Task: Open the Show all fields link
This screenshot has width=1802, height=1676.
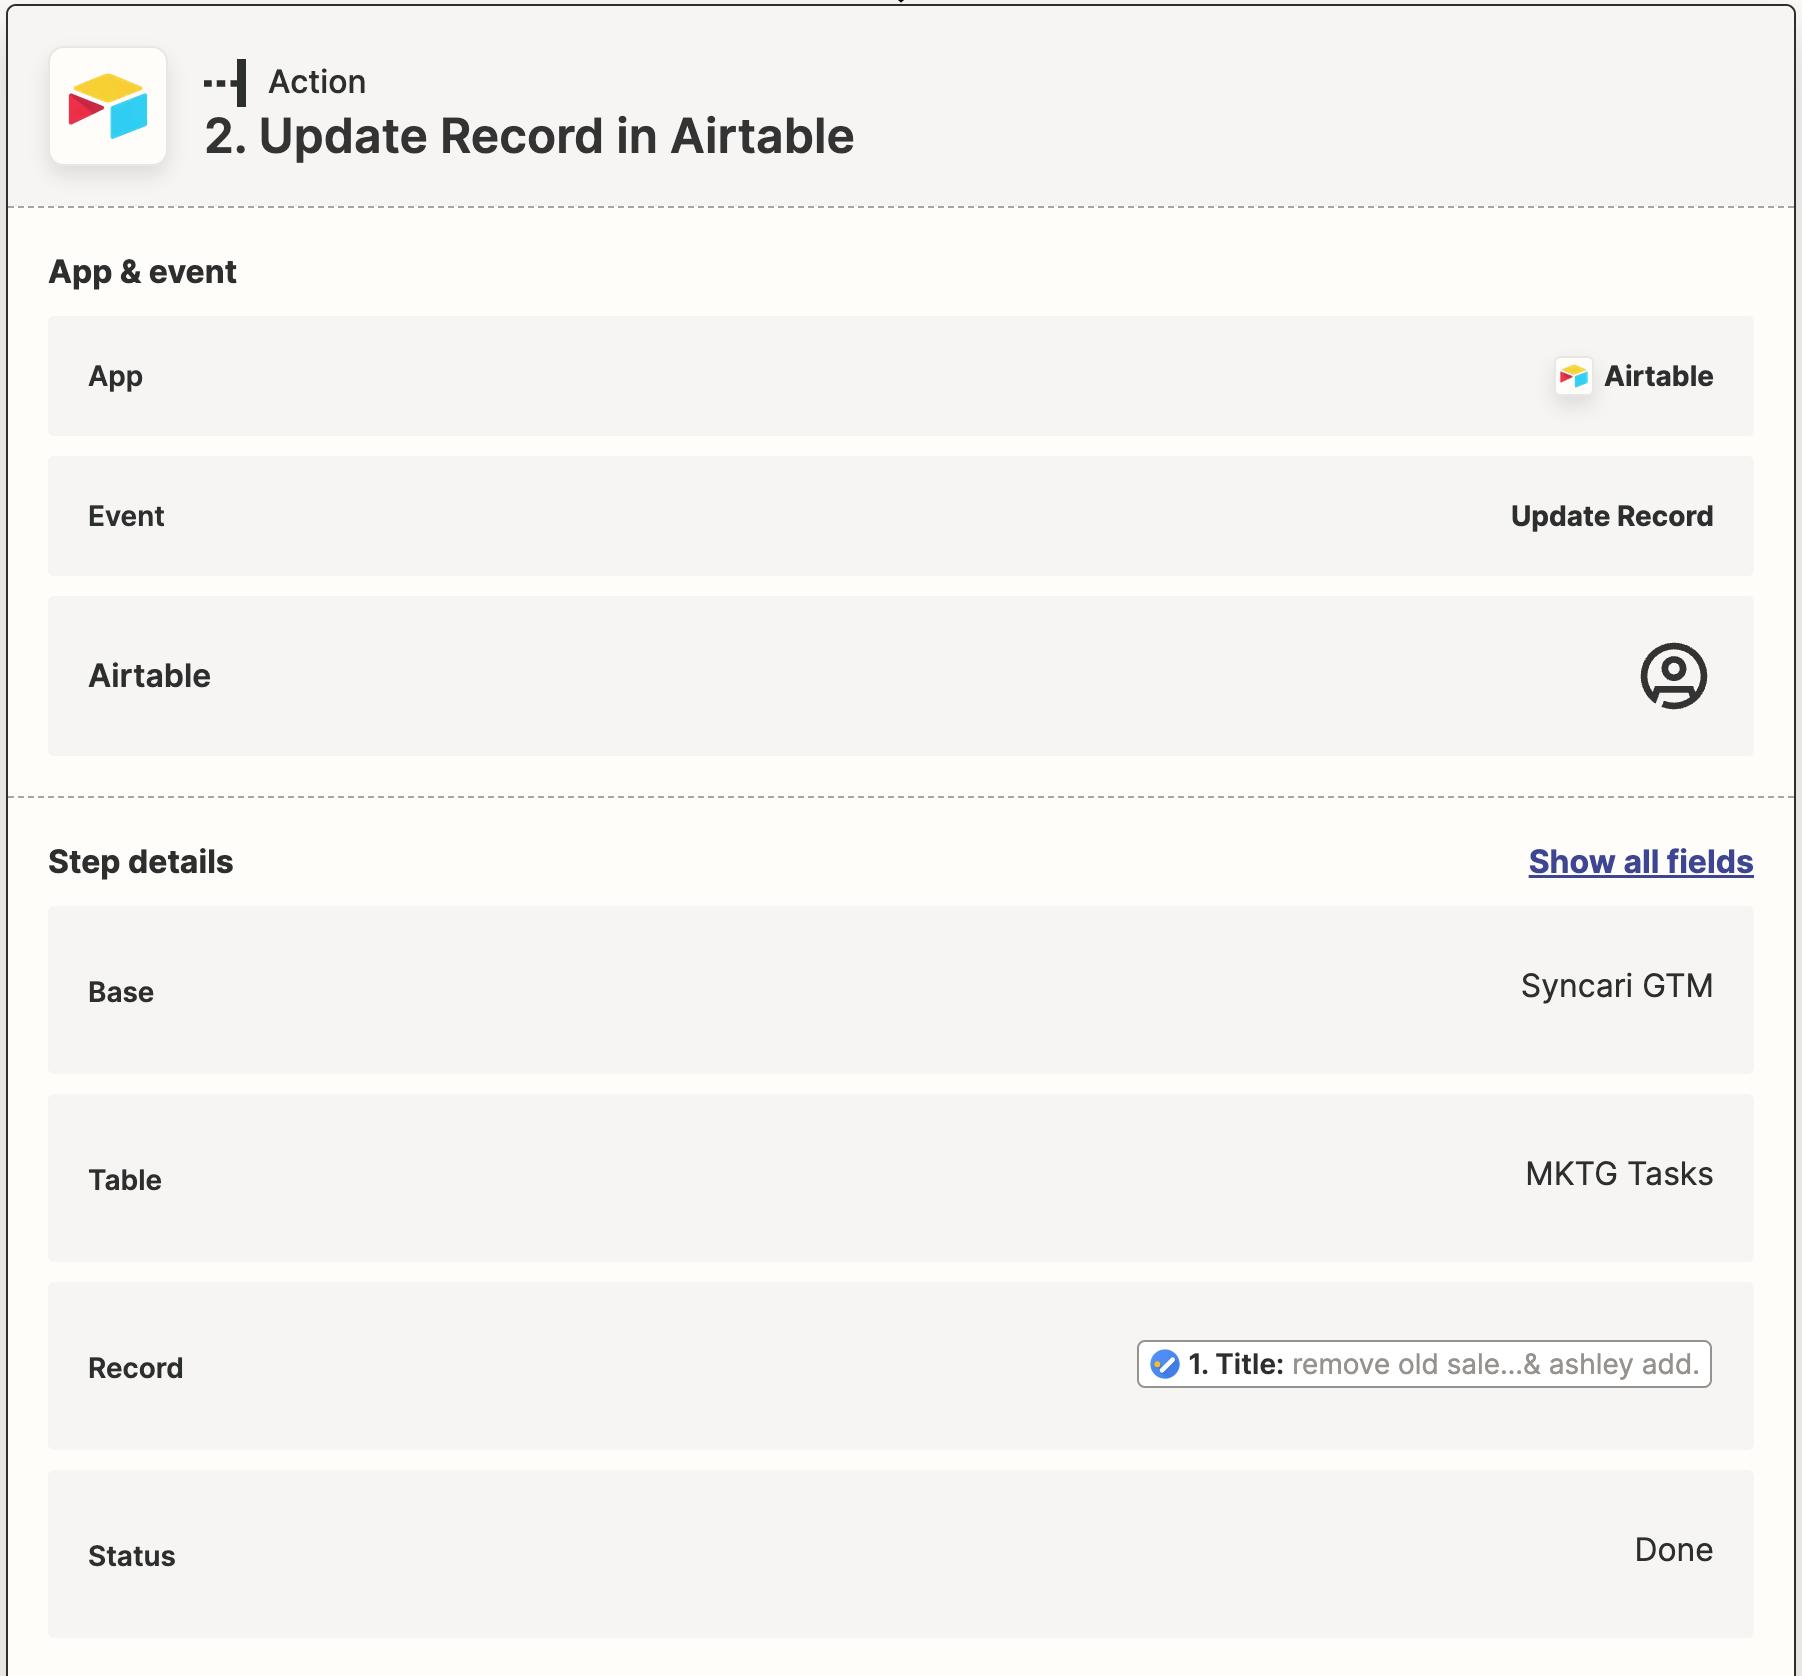Action: click(x=1640, y=862)
